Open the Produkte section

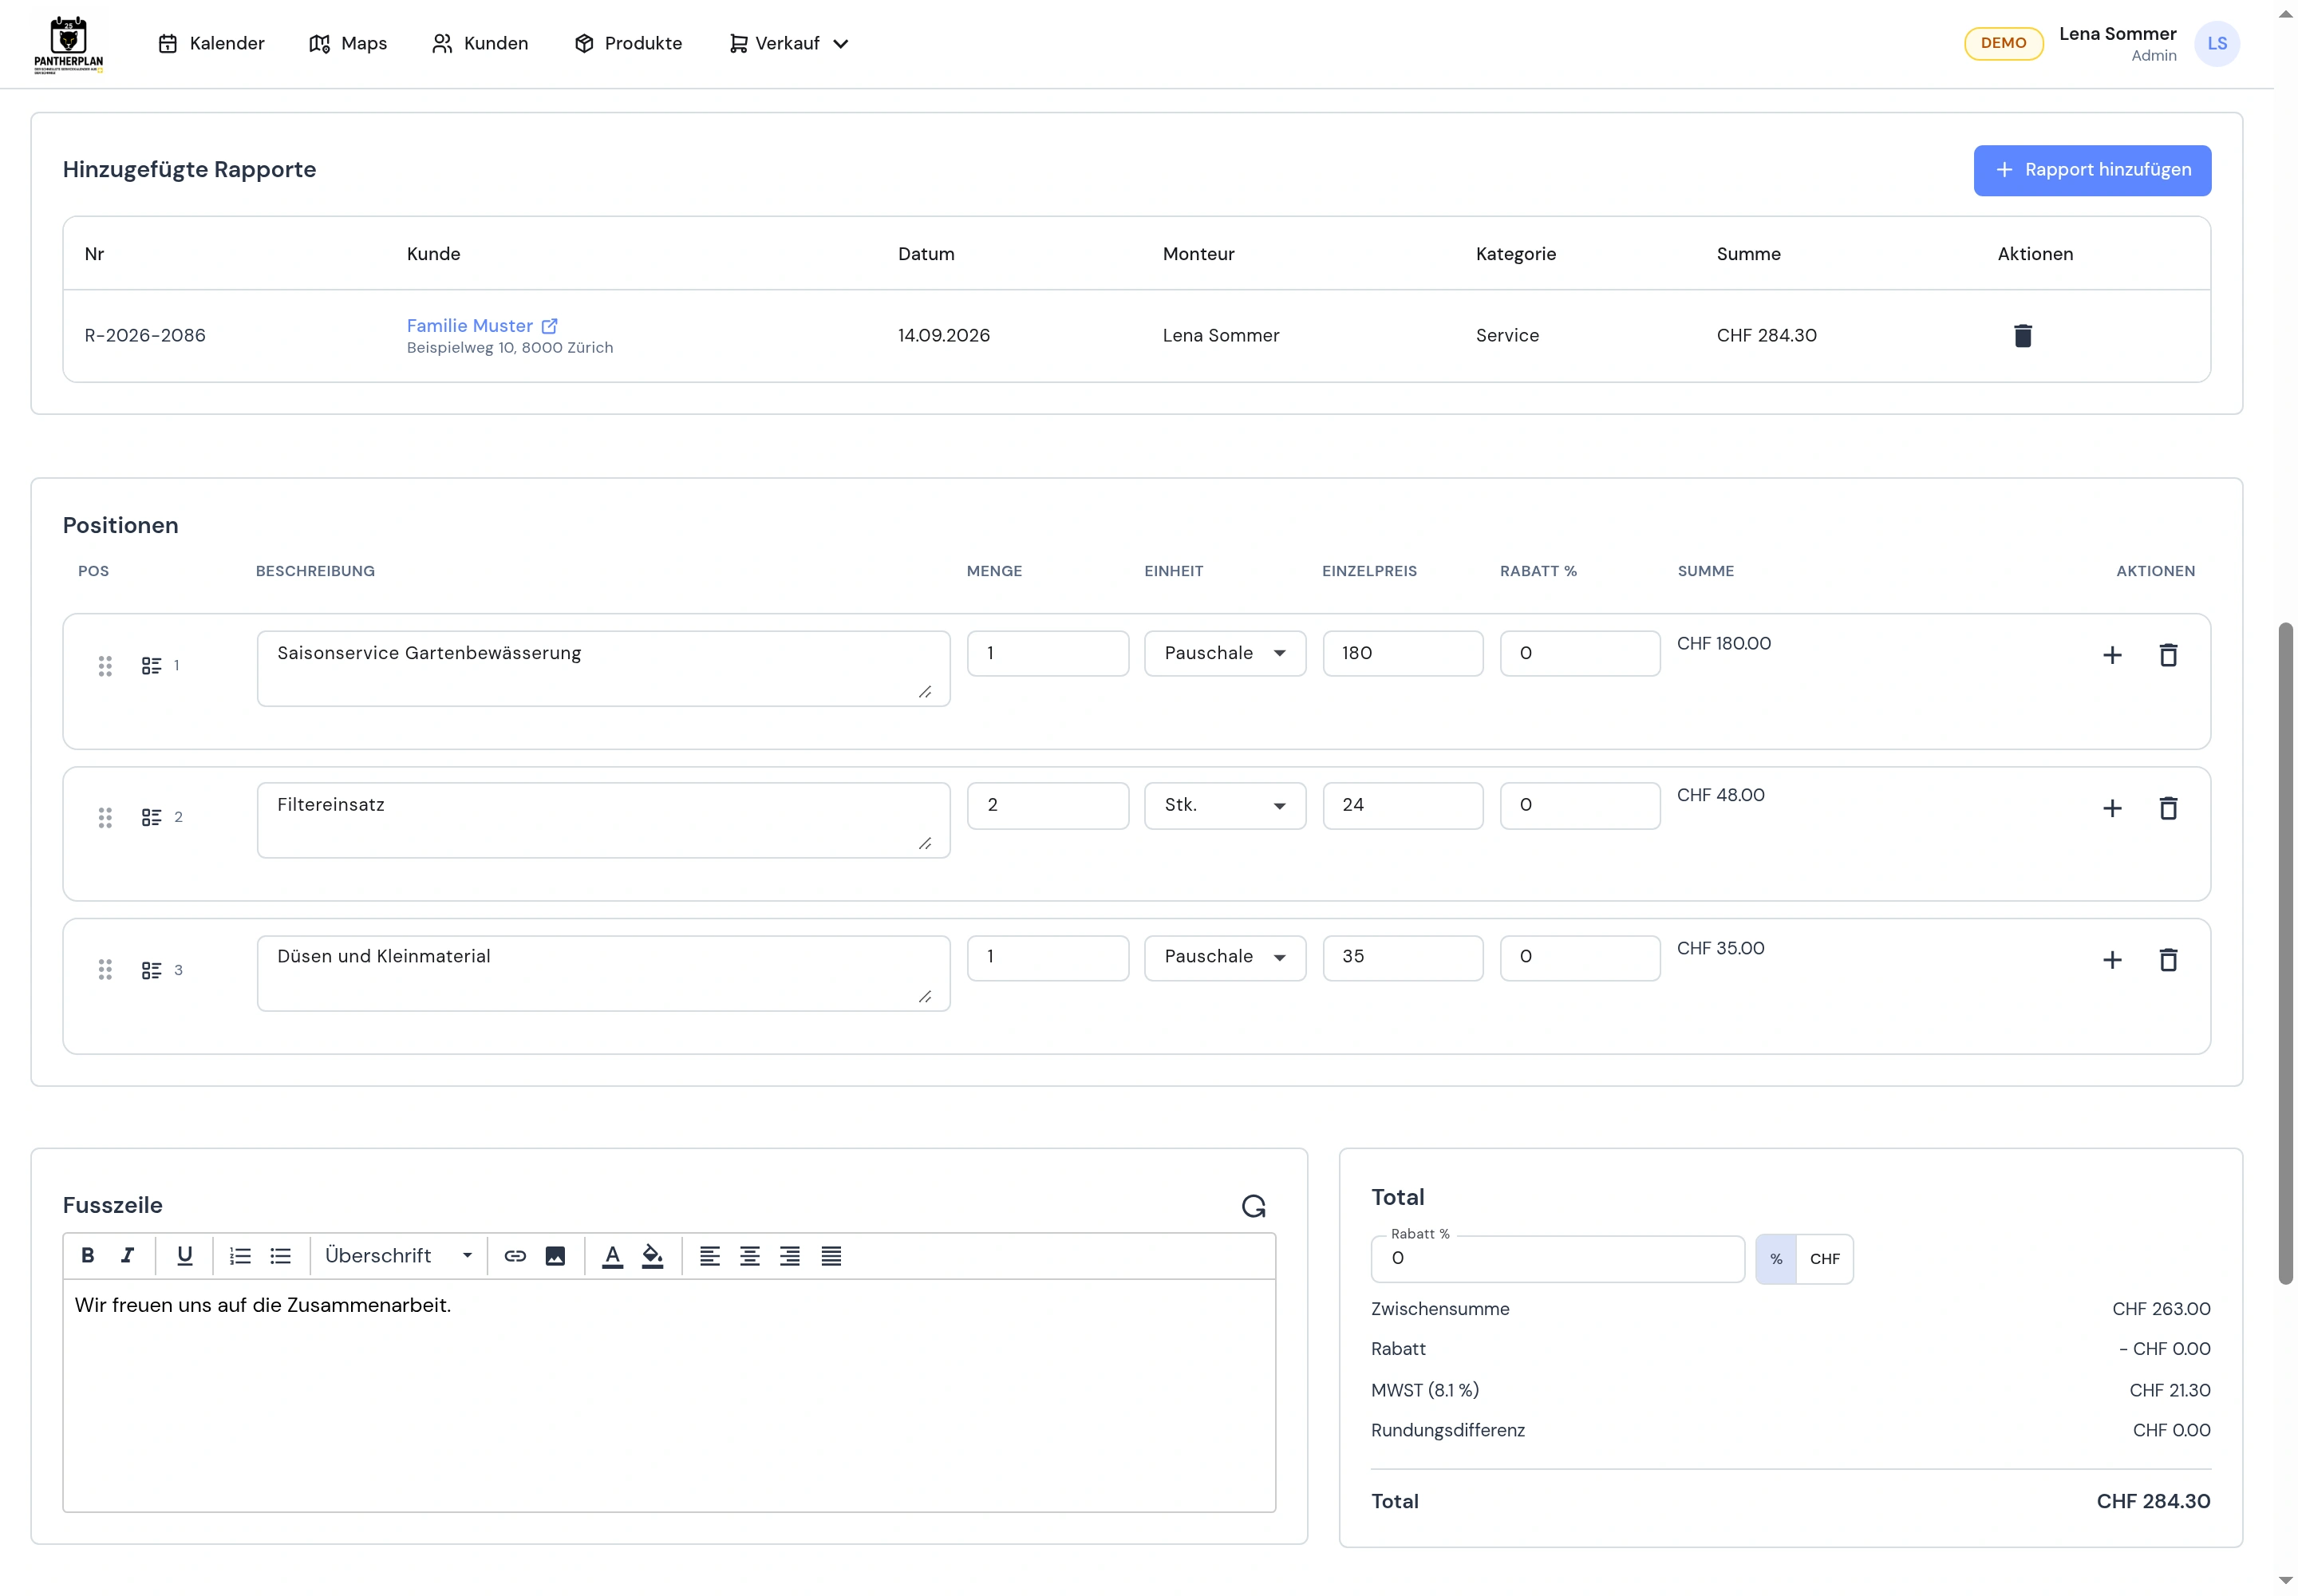[628, 43]
